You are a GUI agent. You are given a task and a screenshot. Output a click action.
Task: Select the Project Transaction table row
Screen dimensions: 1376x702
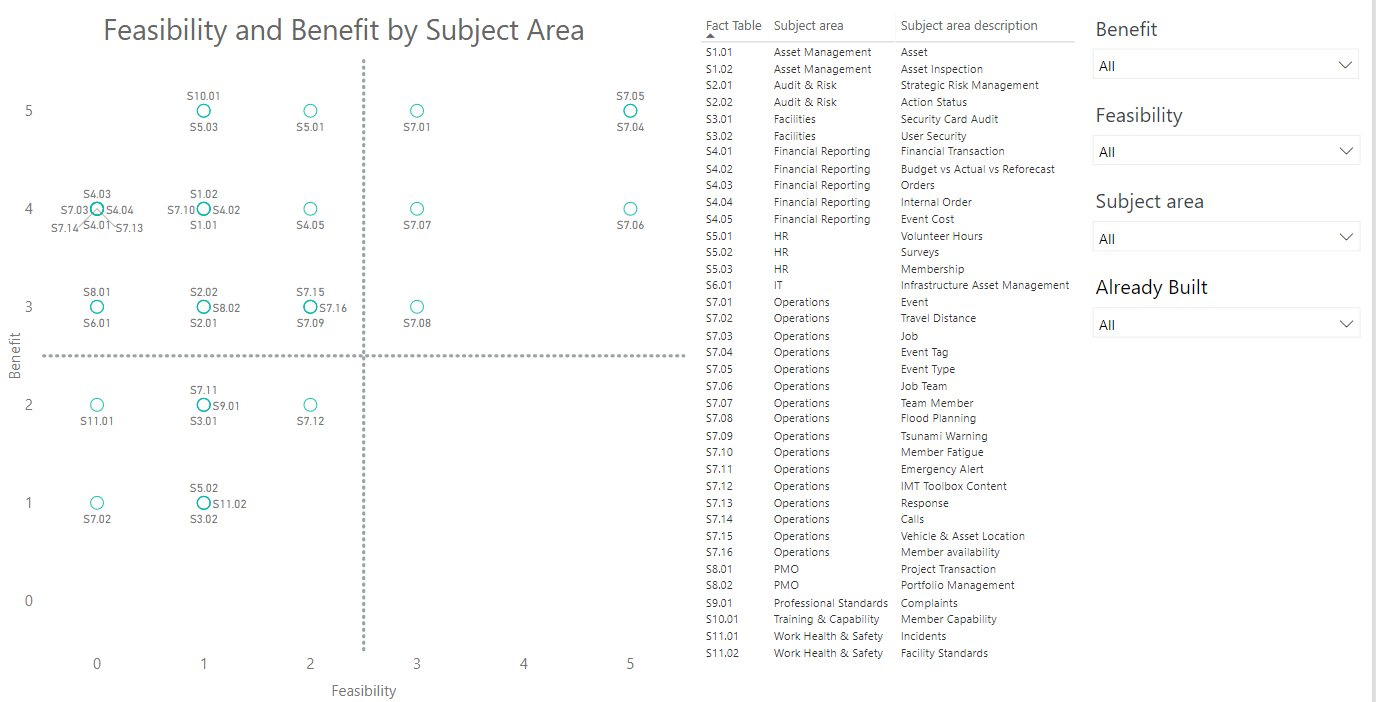(889, 569)
